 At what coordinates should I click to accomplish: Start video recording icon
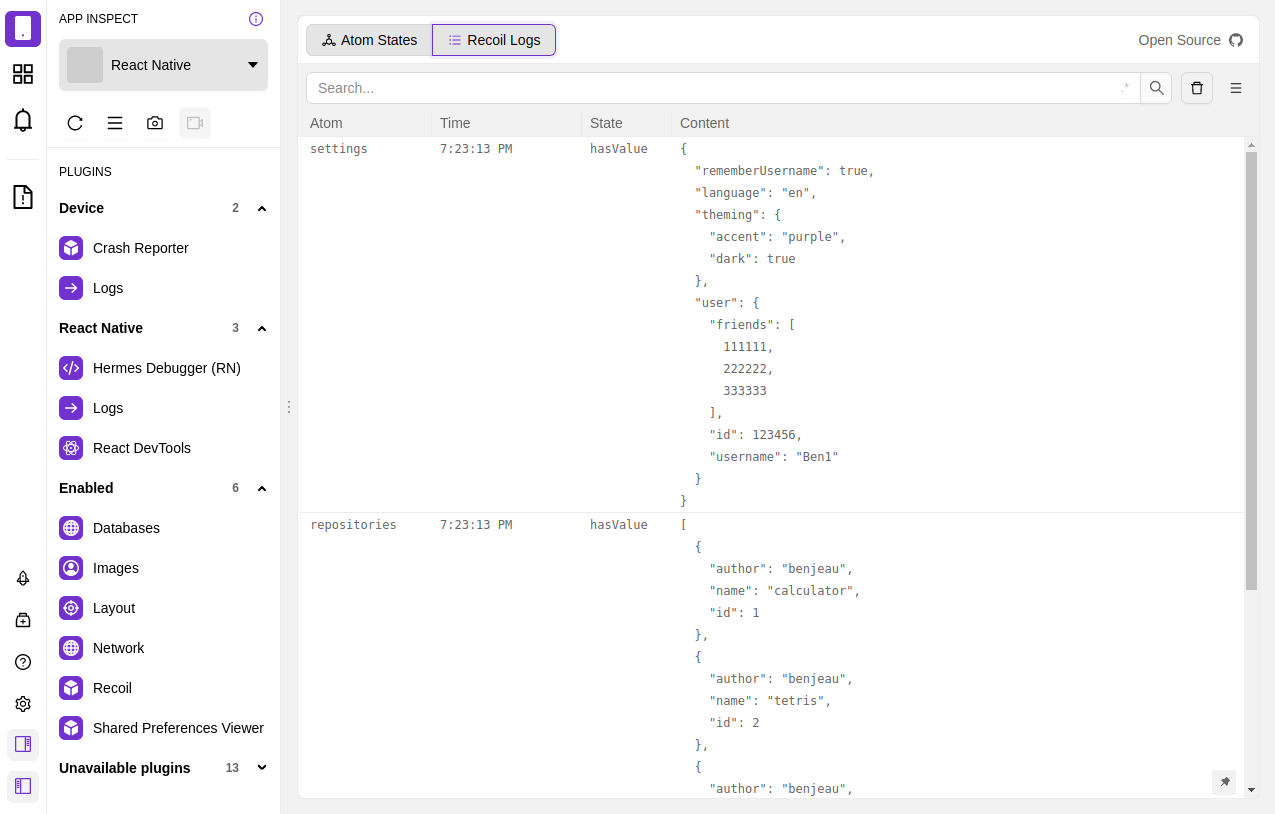[x=195, y=123]
